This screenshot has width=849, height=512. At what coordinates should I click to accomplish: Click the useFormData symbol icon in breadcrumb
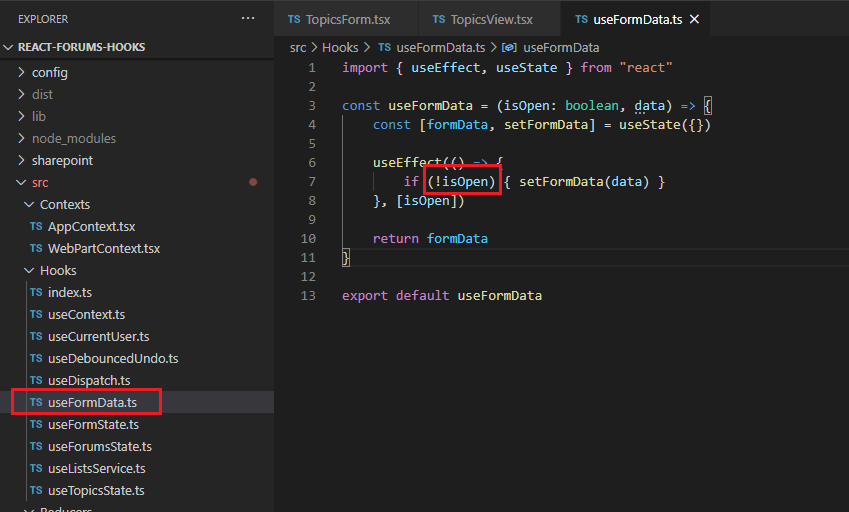click(x=509, y=47)
